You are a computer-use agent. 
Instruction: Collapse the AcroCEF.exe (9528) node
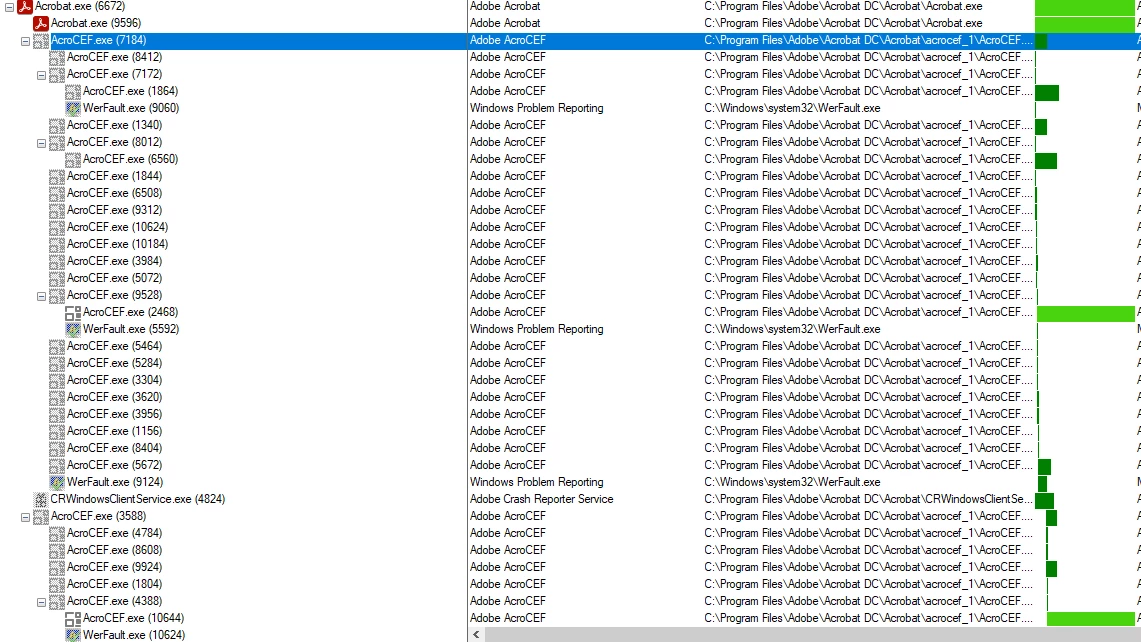(x=41, y=296)
